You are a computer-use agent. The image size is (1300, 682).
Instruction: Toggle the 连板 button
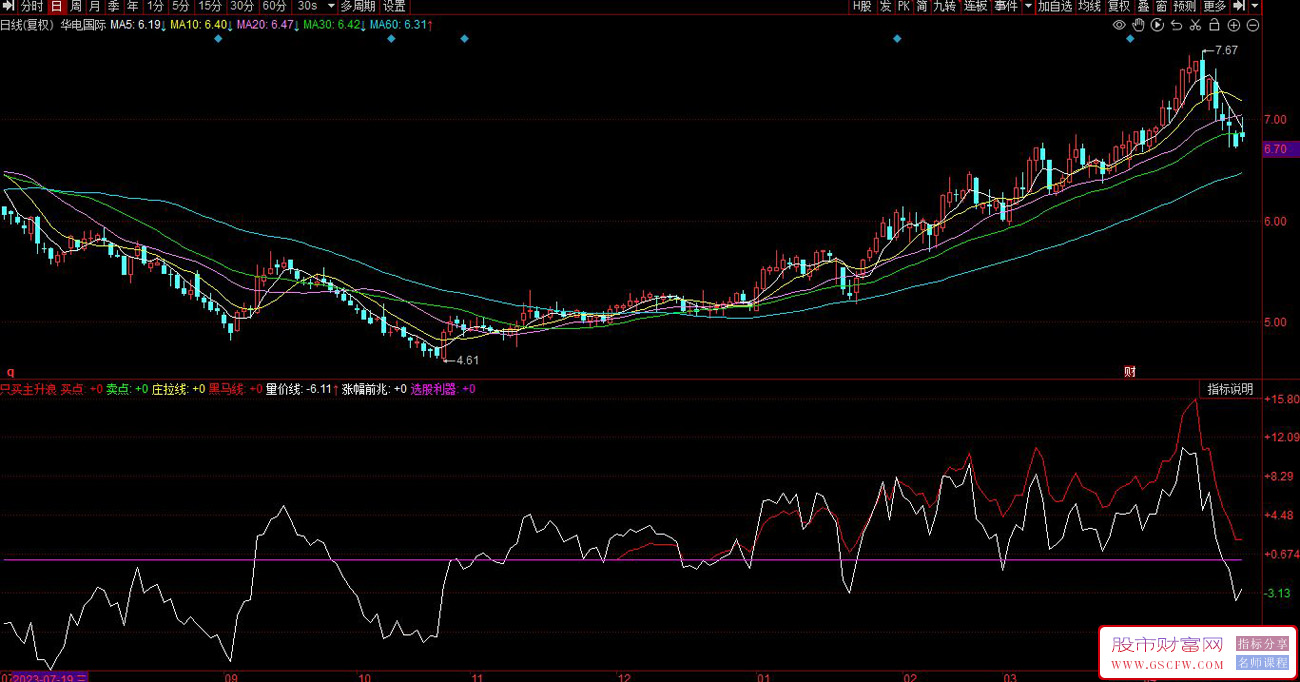click(976, 6)
